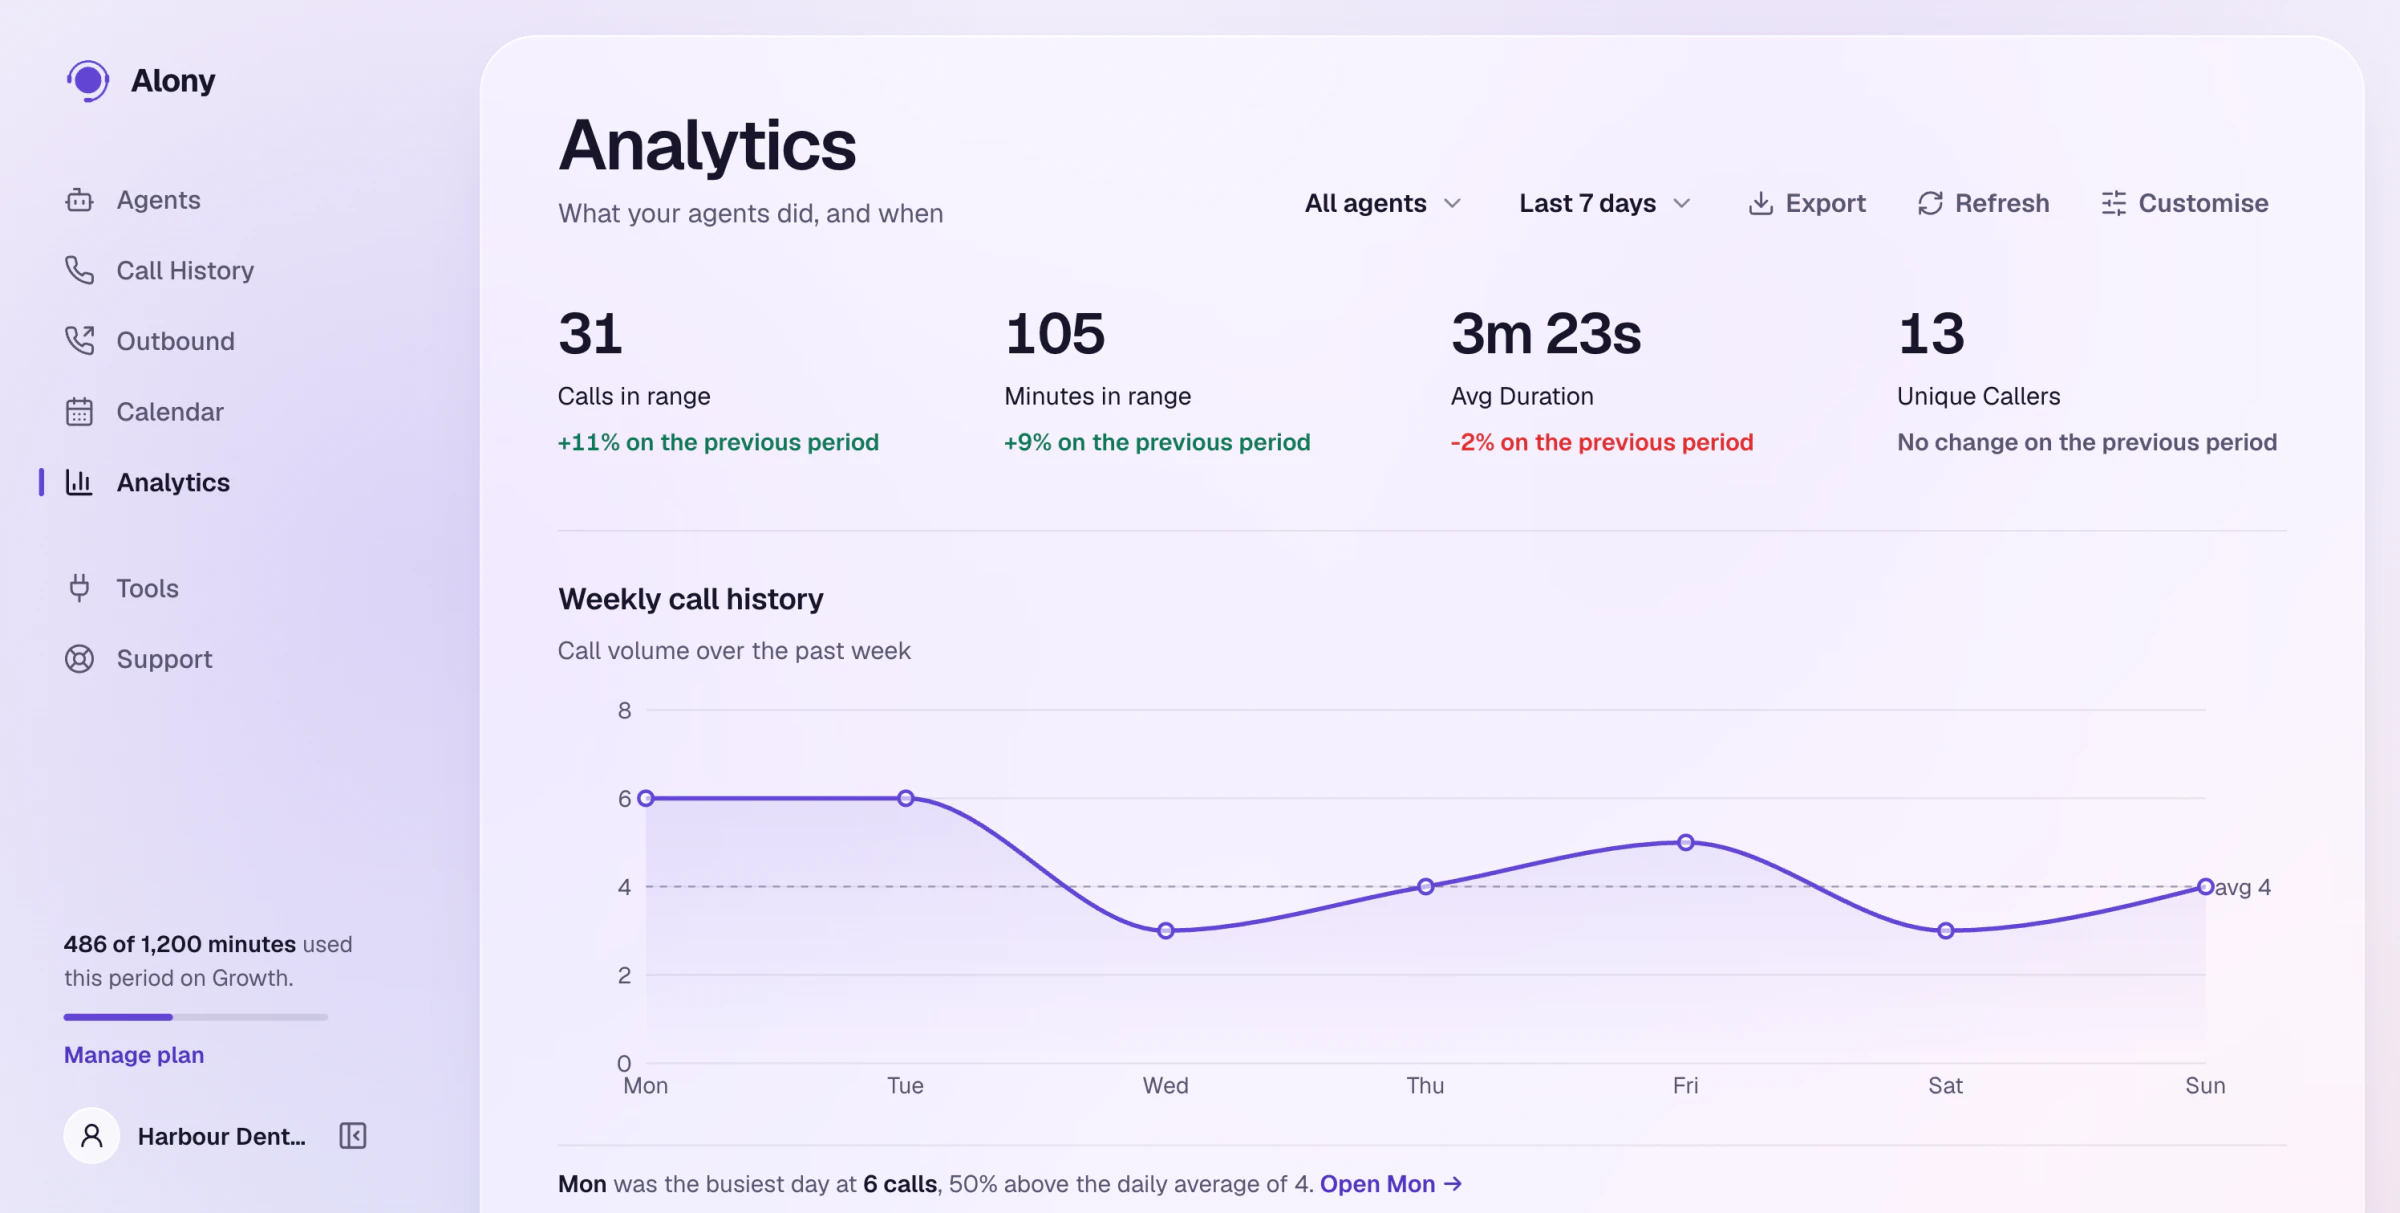Viewport: 2400px width, 1213px height.
Task: Click the 3m 23s Avg Duration value
Action: point(1546,333)
